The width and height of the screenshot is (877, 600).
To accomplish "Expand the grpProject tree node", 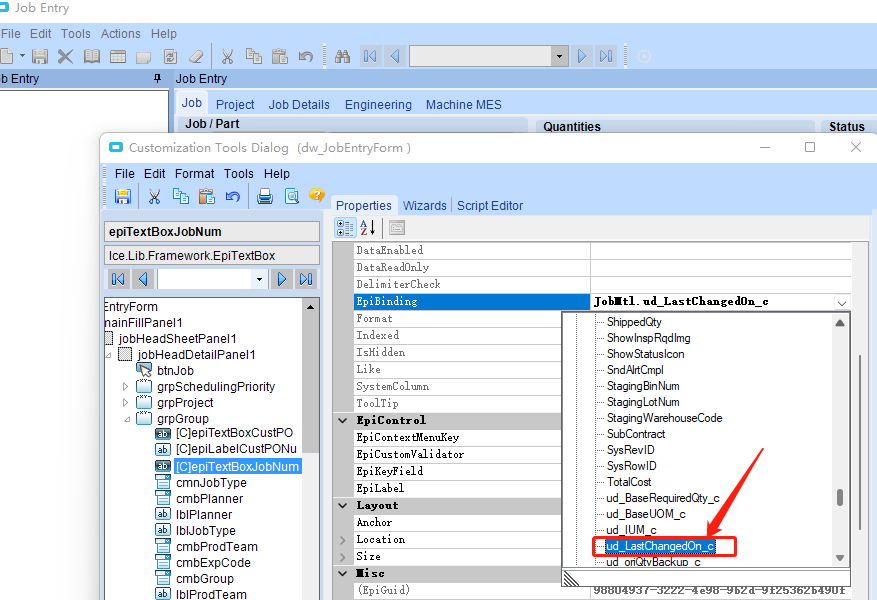I will click(x=125, y=403).
